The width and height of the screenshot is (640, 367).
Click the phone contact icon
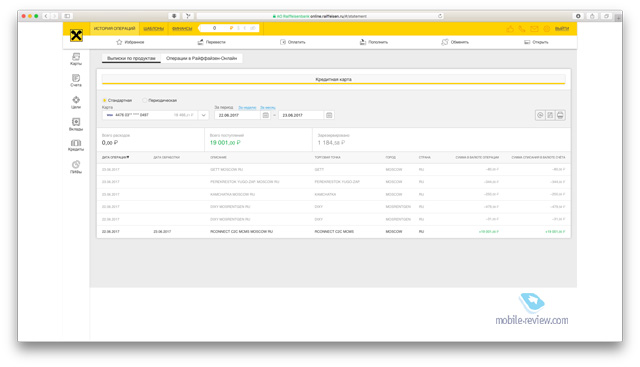pyautogui.click(x=522, y=29)
